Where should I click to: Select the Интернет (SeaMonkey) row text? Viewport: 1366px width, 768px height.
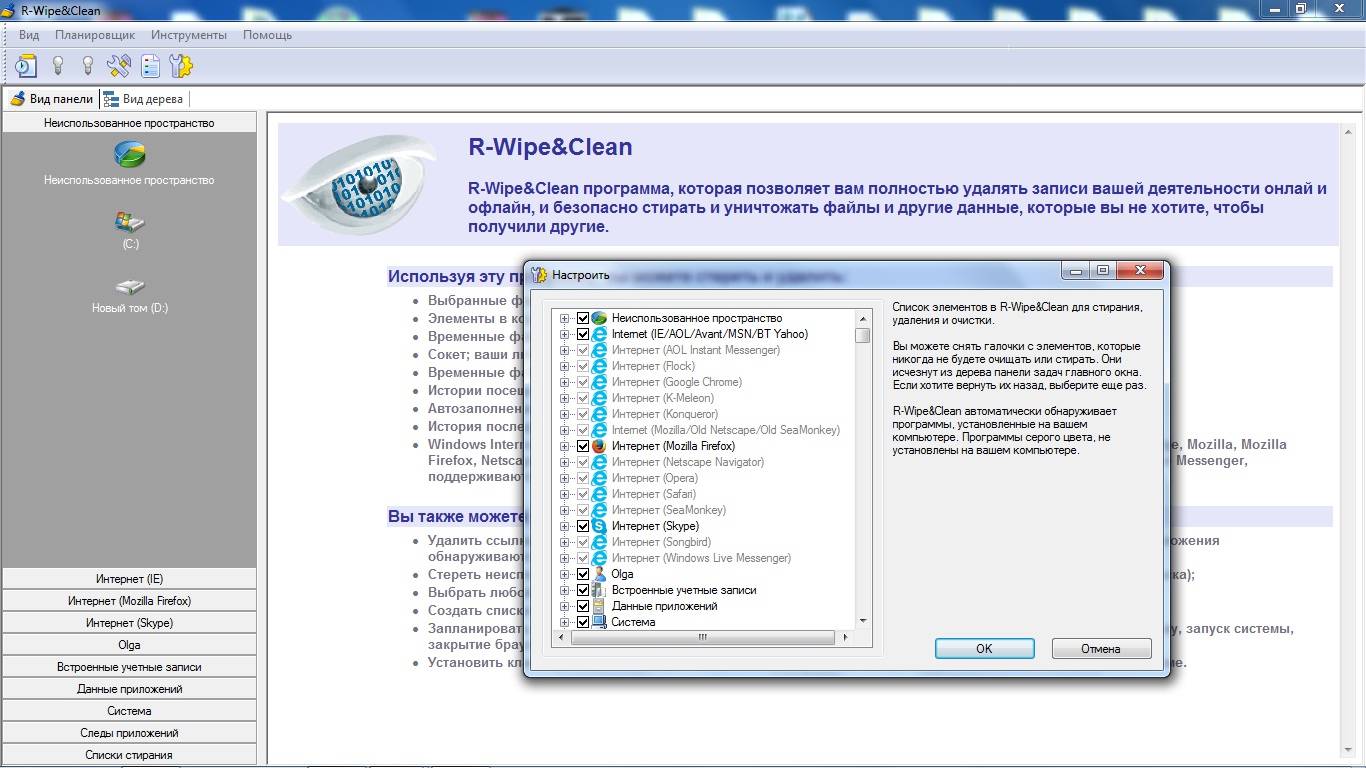pos(668,510)
